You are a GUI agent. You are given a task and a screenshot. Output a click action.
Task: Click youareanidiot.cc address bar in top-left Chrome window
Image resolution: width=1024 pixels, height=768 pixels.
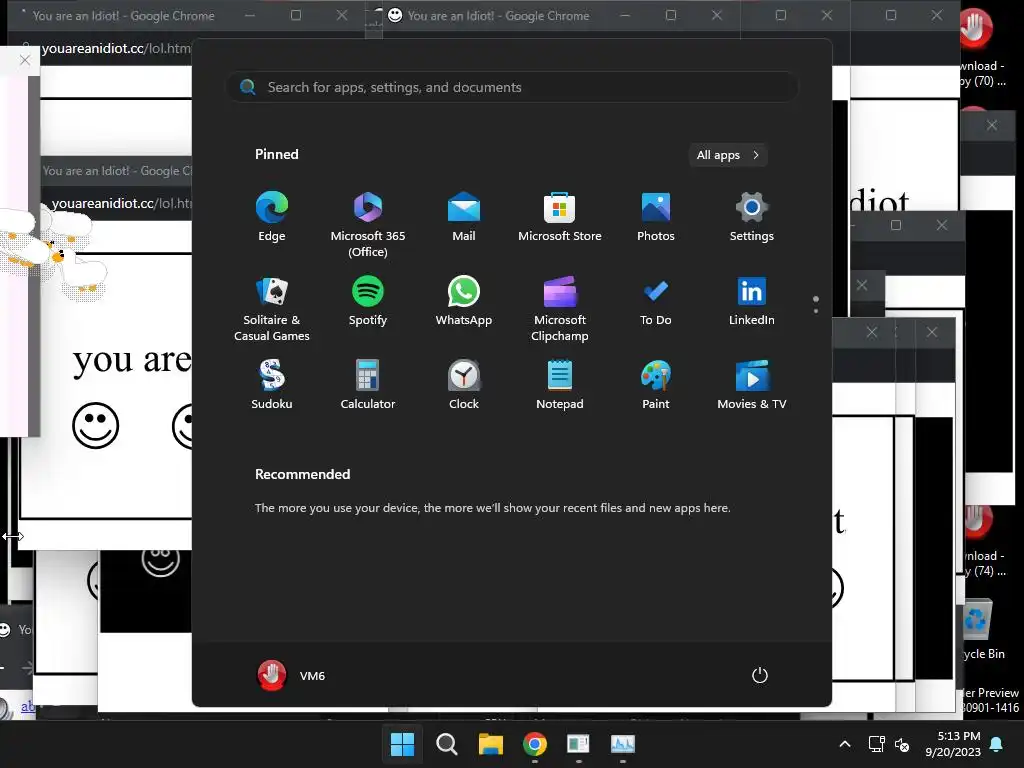[x=115, y=48]
